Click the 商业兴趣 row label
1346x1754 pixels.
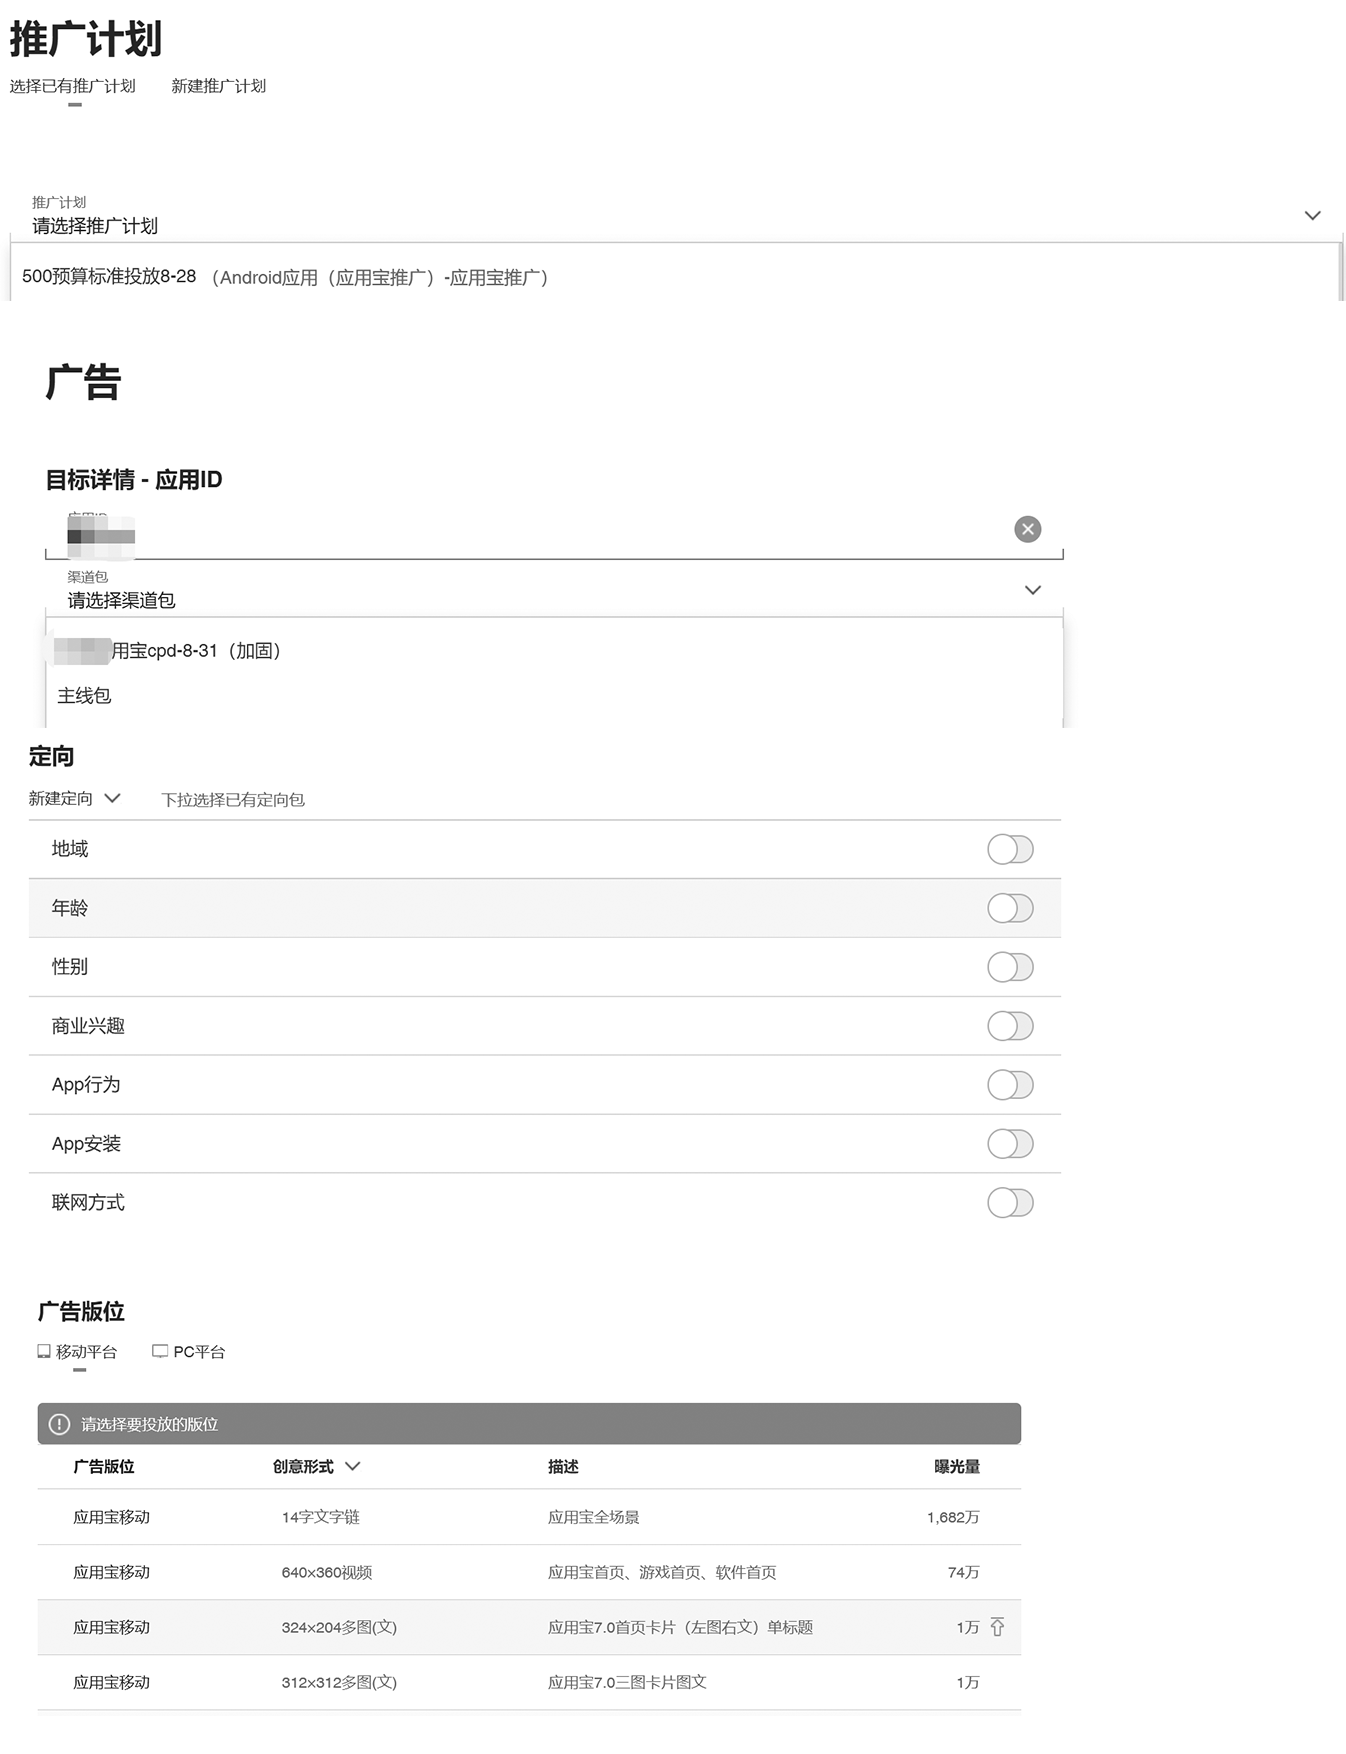pos(88,1026)
